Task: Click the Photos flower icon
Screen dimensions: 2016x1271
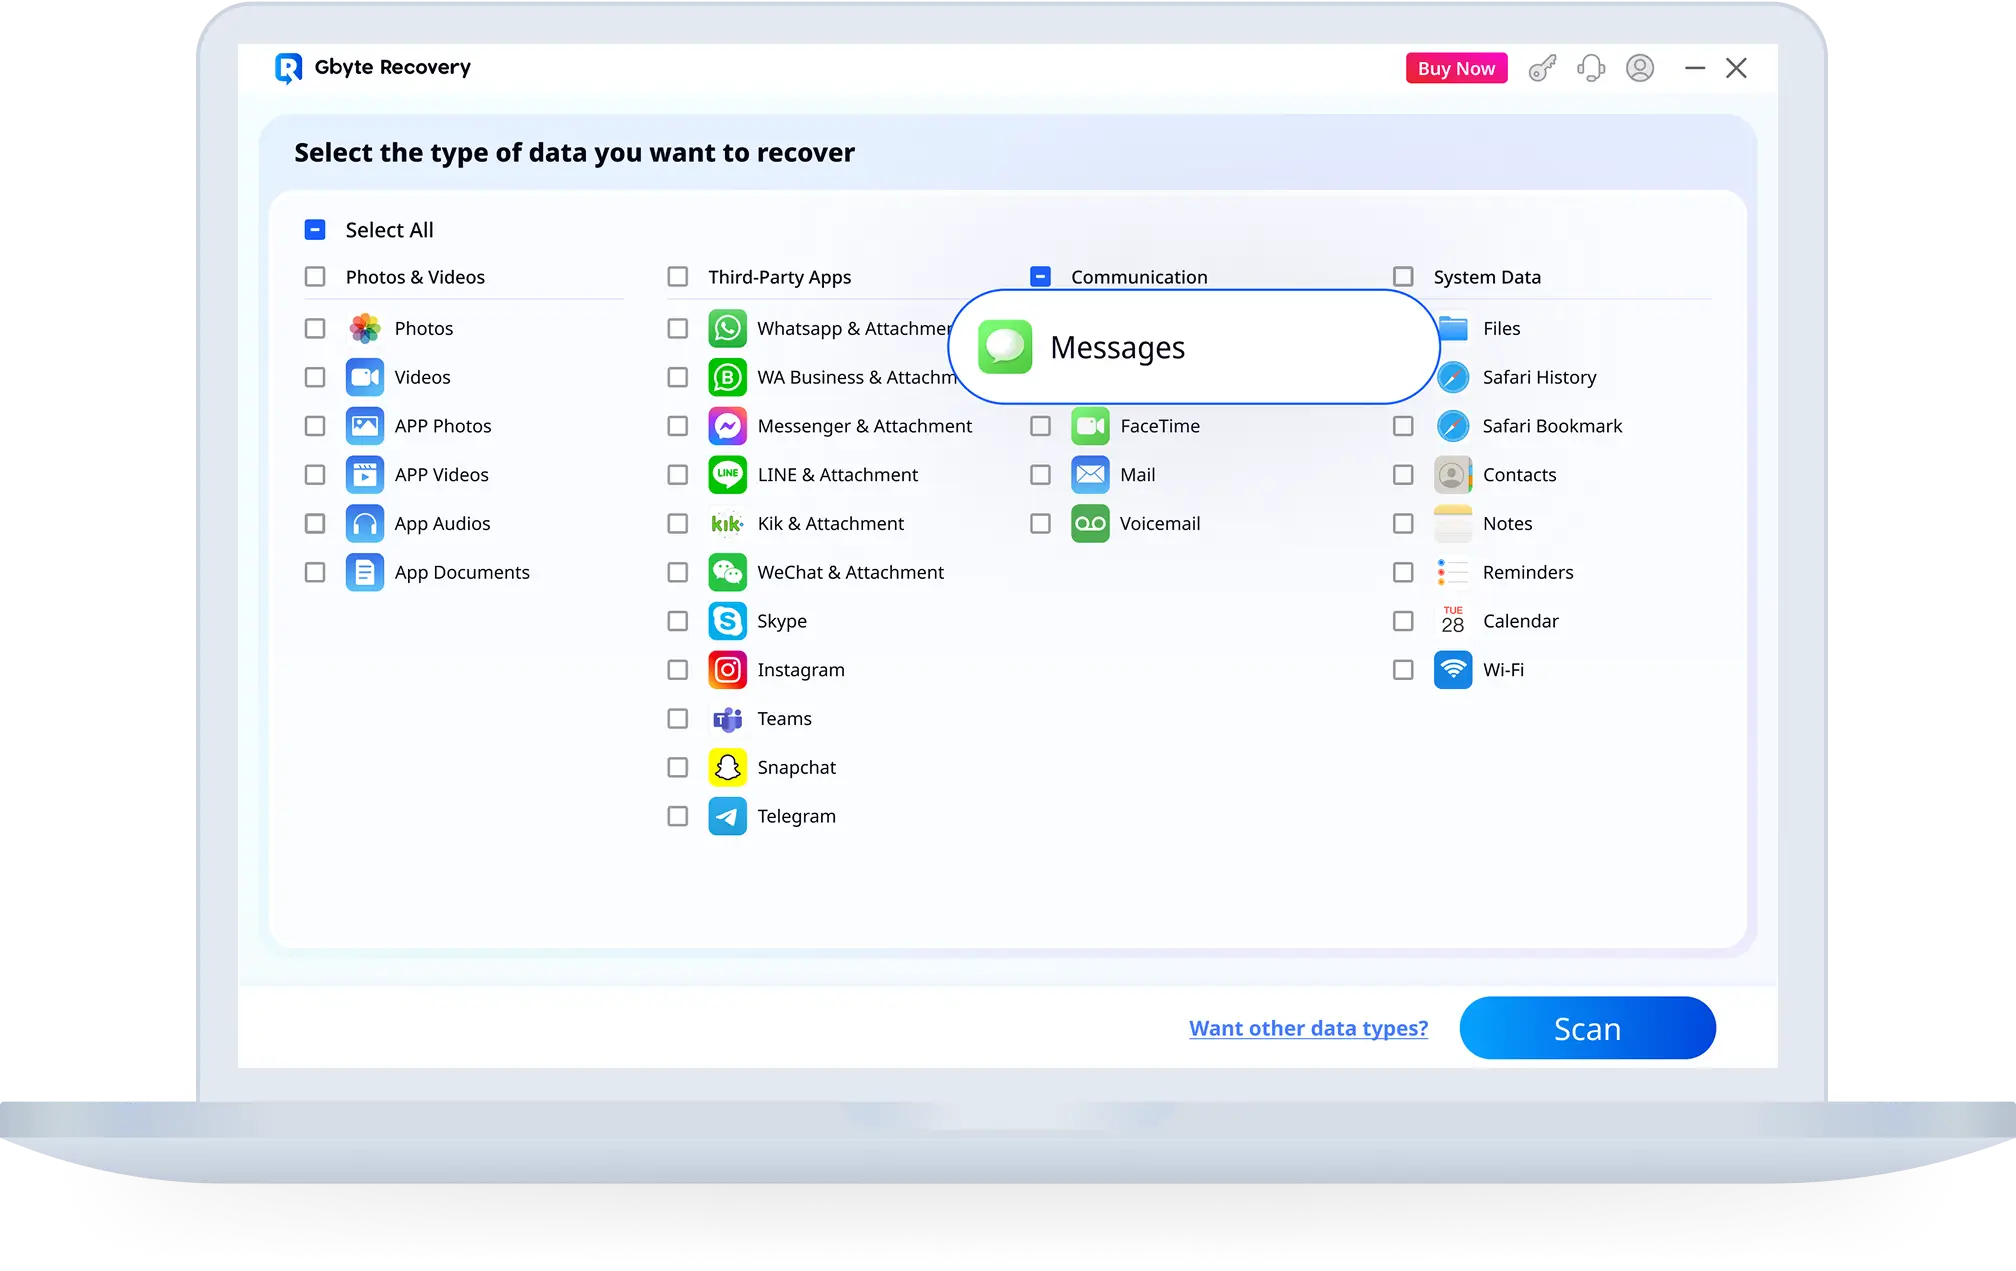Action: 365,328
